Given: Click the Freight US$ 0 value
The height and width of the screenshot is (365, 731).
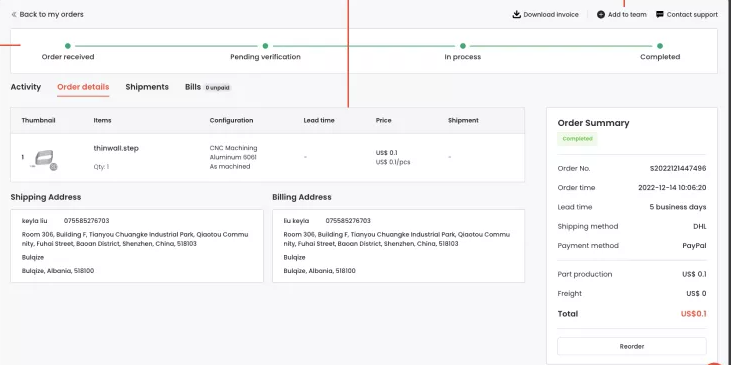Looking at the screenshot, I should coord(696,294).
